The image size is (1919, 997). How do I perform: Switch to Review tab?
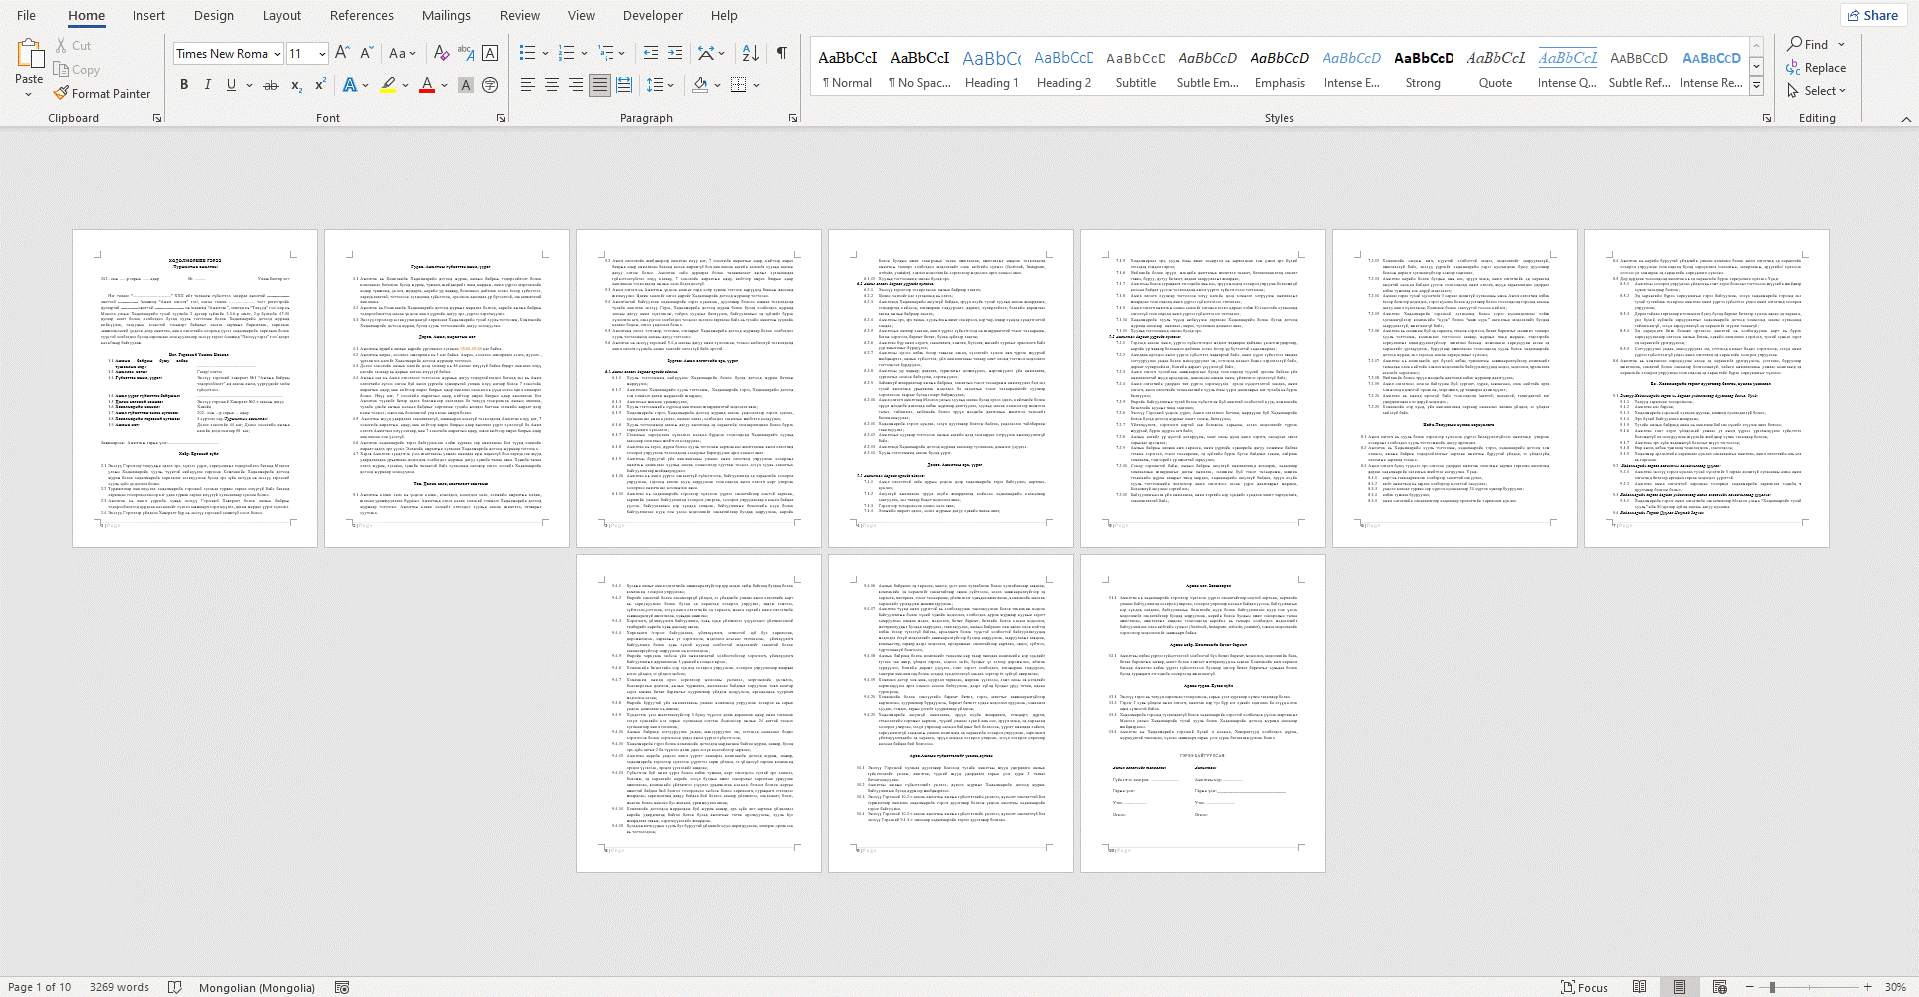(x=520, y=15)
